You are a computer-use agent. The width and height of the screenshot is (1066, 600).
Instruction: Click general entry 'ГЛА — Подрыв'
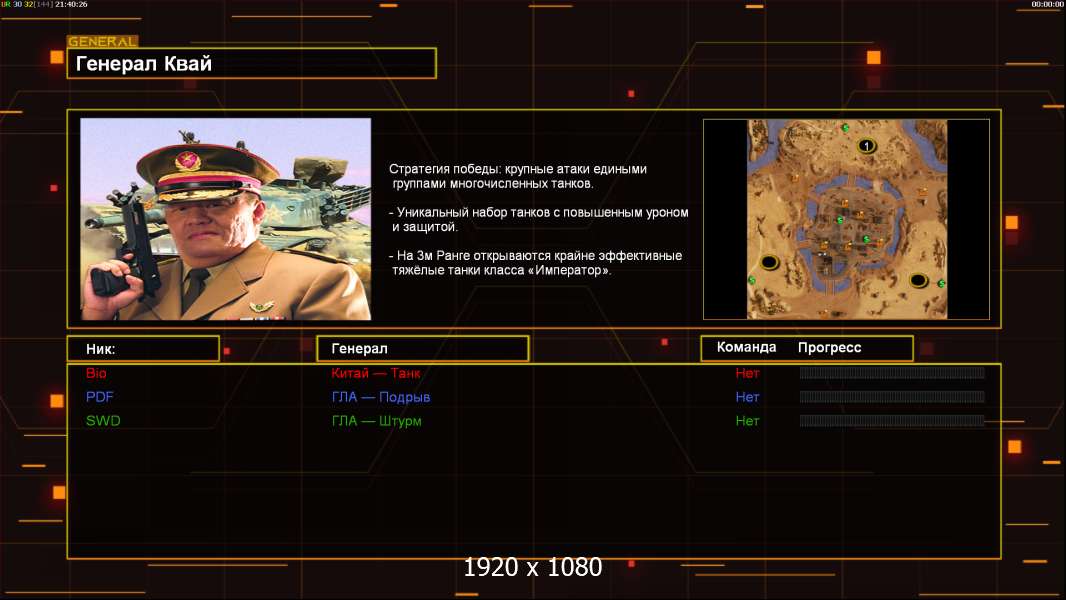tap(381, 397)
